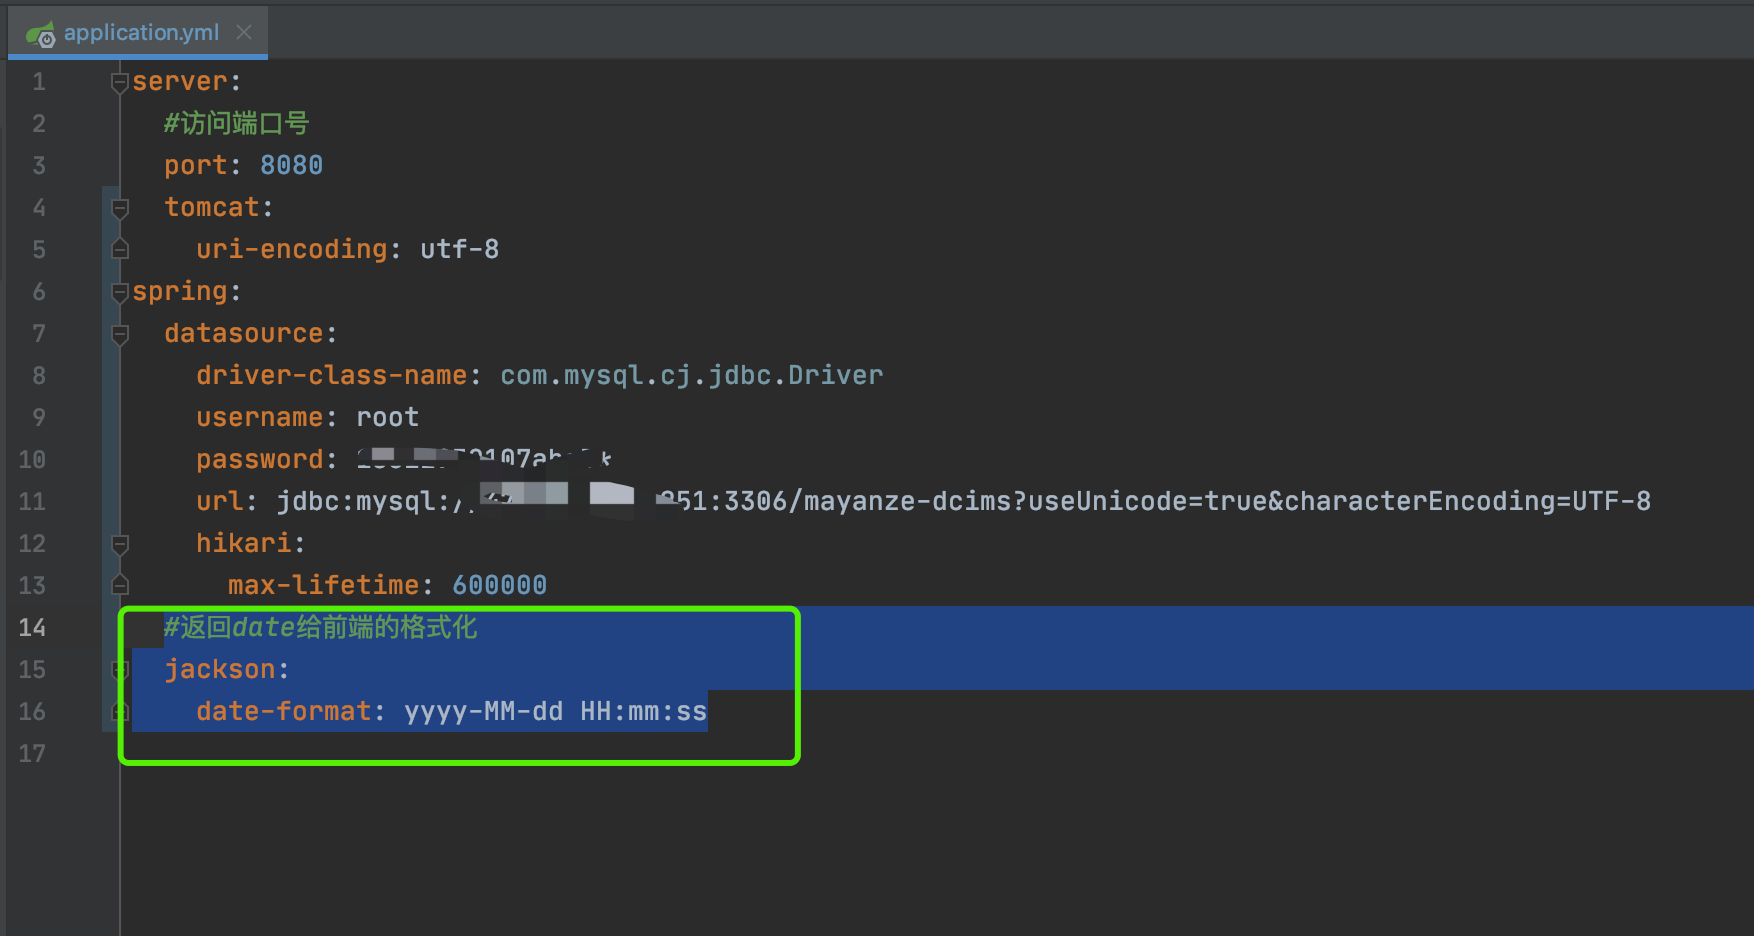Click 'mayanze-dcims' in the JDBC url

point(908,501)
